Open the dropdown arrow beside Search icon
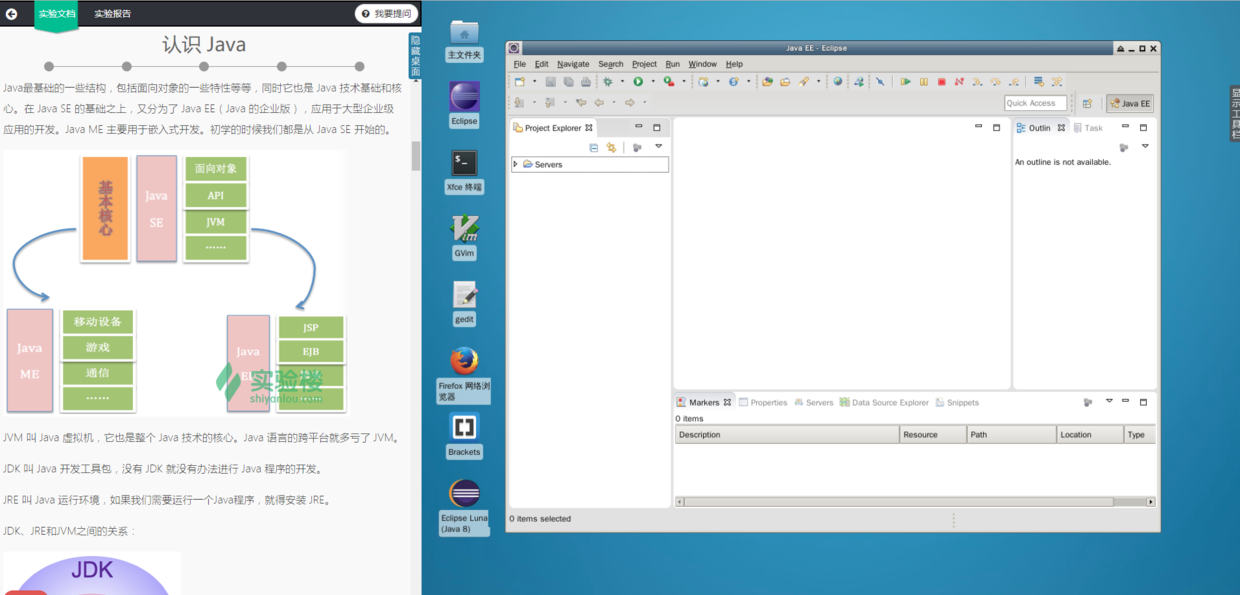1240x595 pixels. tap(818, 82)
